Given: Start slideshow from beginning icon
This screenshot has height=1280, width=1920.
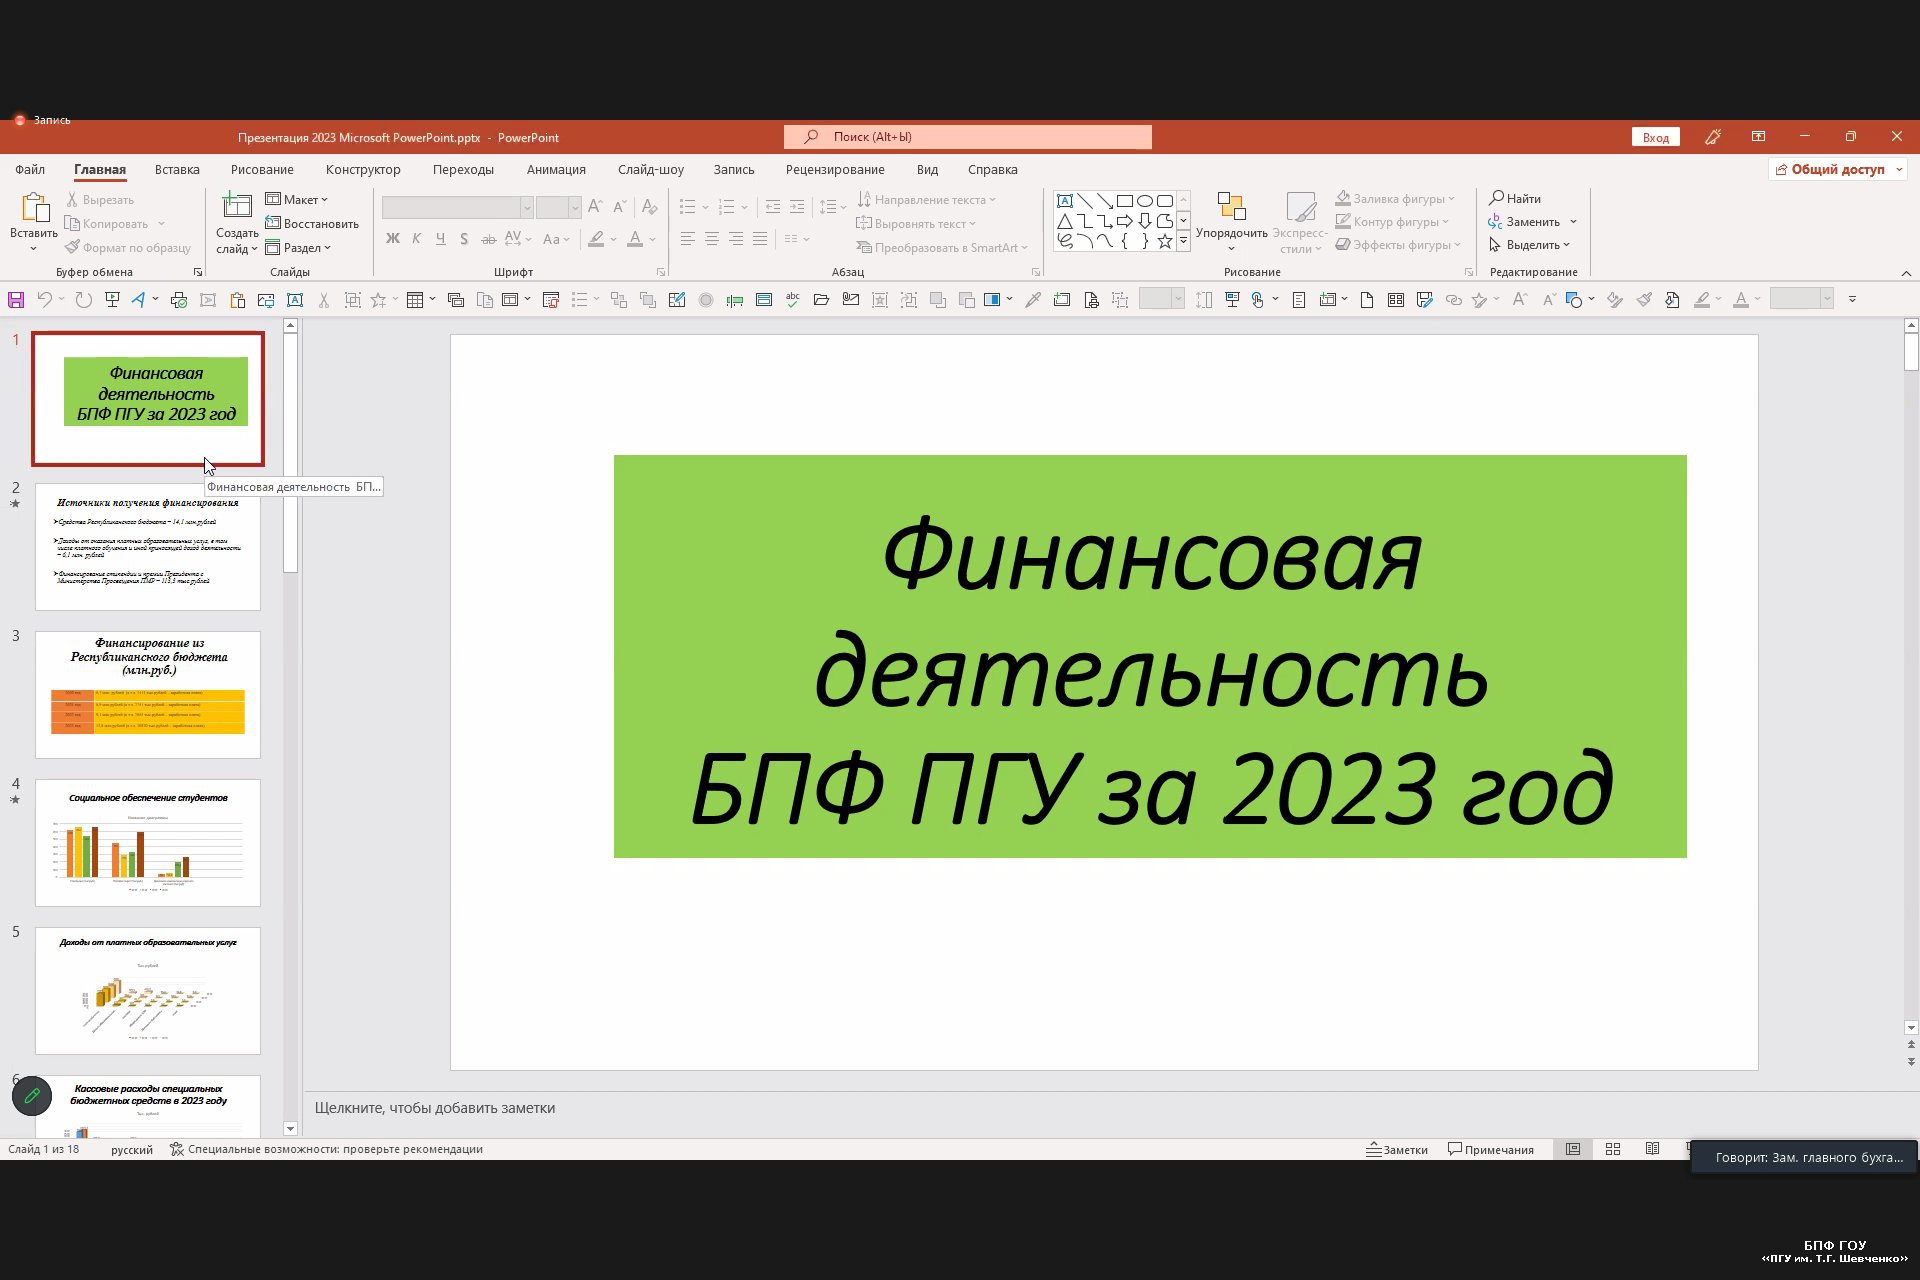Looking at the screenshot, I should (x=112, y=299).
